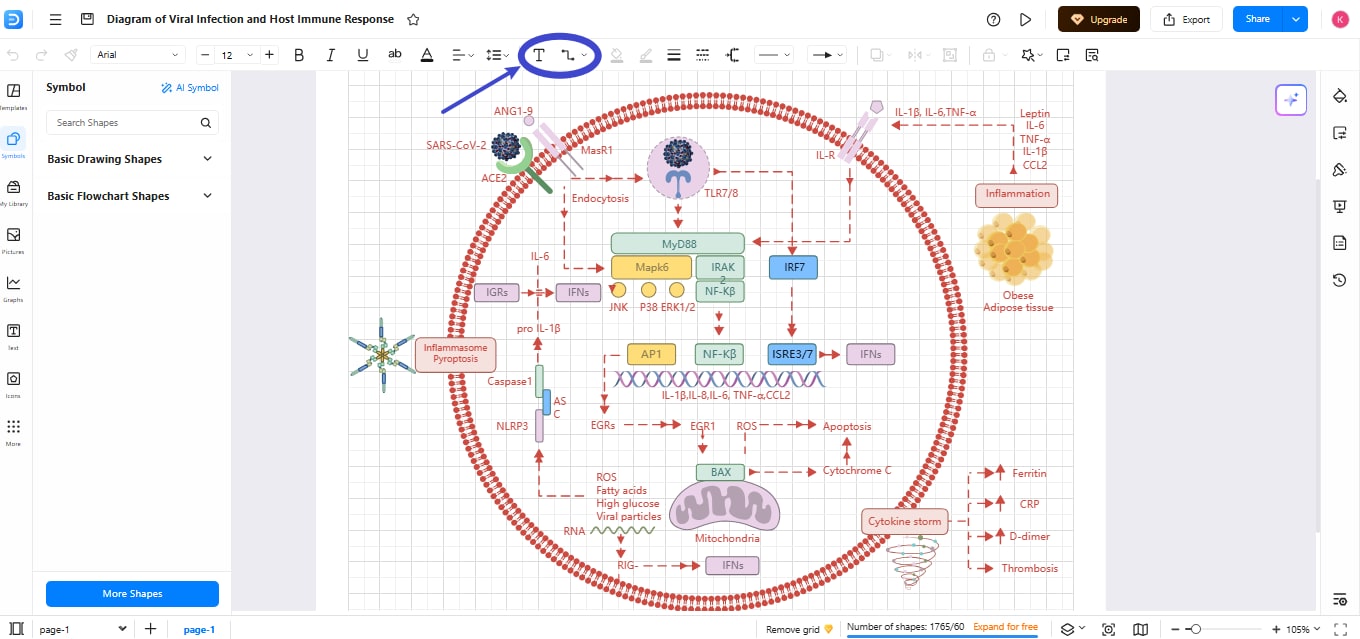The image size is (1360, 639).
Task: Open the hamburger menu at top left
Action: click(55, 19)
